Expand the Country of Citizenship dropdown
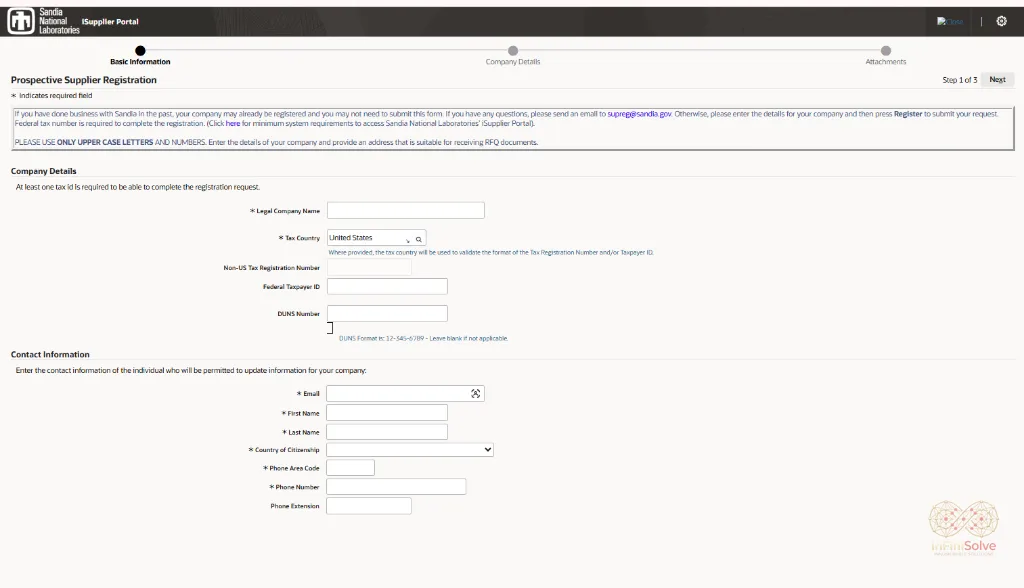The height and width of the screenshot is (588, 1024). point(409,449)
